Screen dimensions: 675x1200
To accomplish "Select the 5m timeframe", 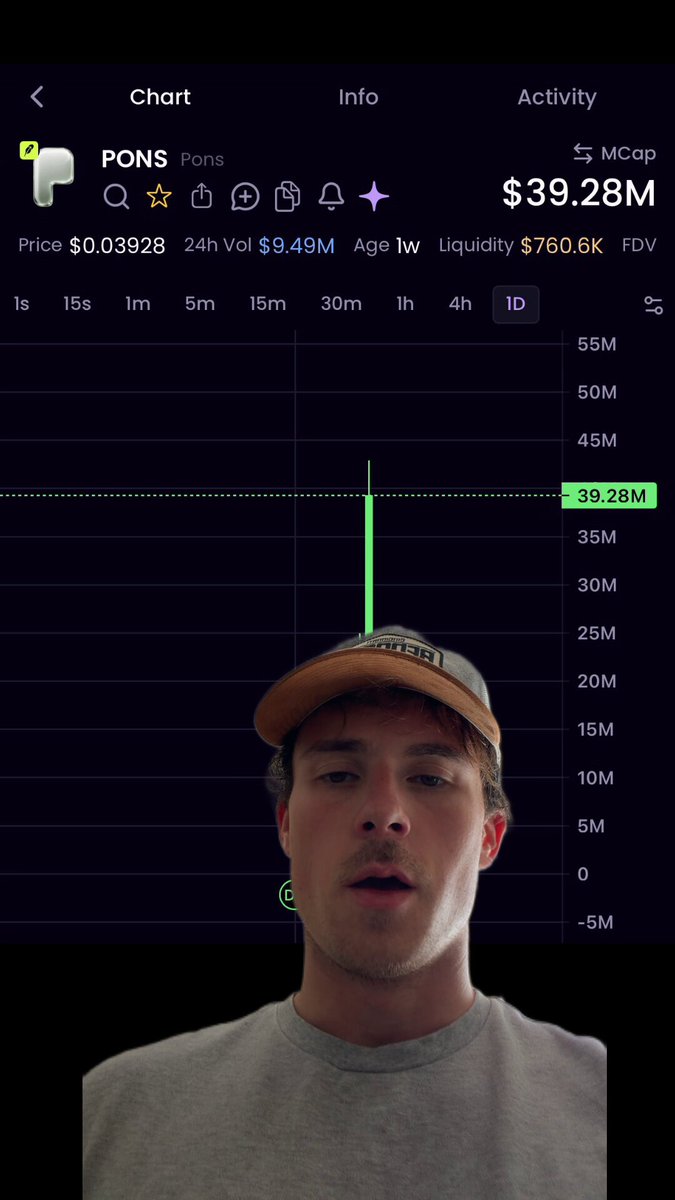I will tap(200, 304).
